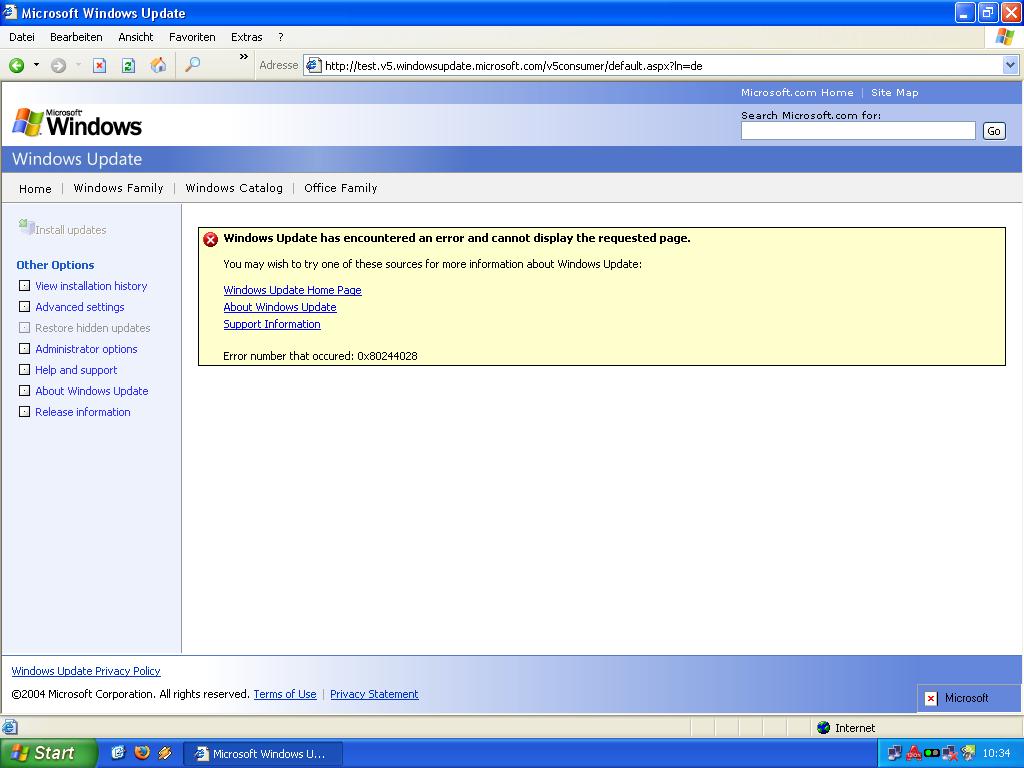Click the box beside Administrator options
Image resolution: width=1024 pixels, height=768 pixels.
[x=24, y=348]
